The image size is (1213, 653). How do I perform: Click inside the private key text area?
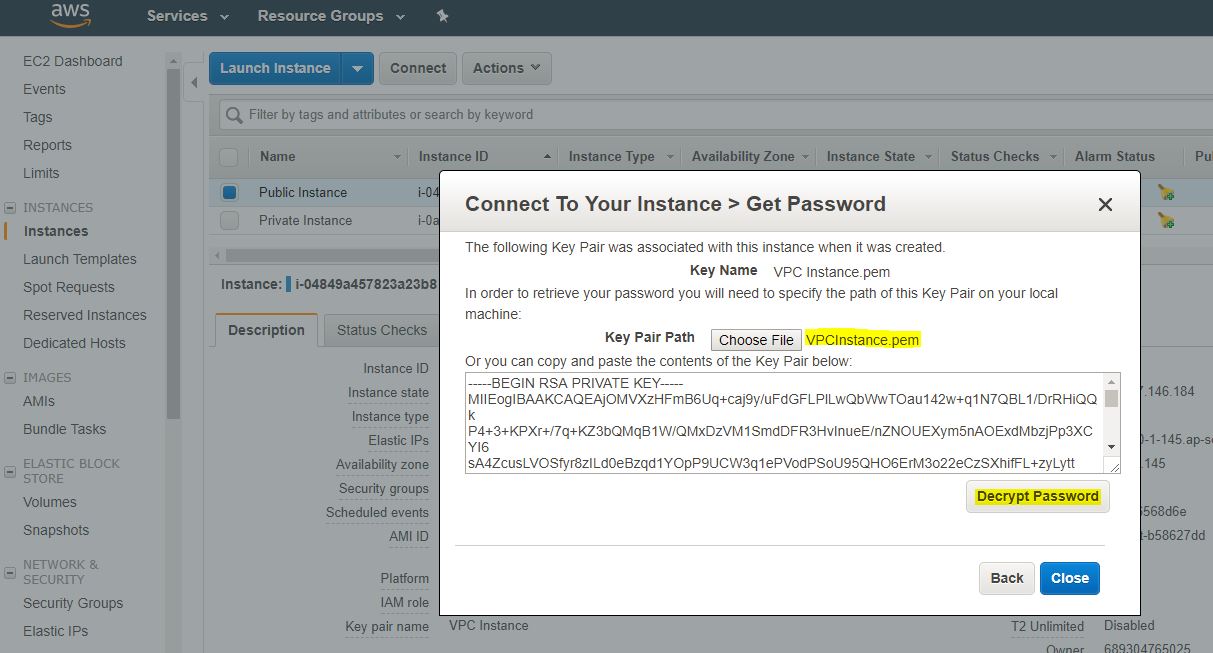point(780,422)
